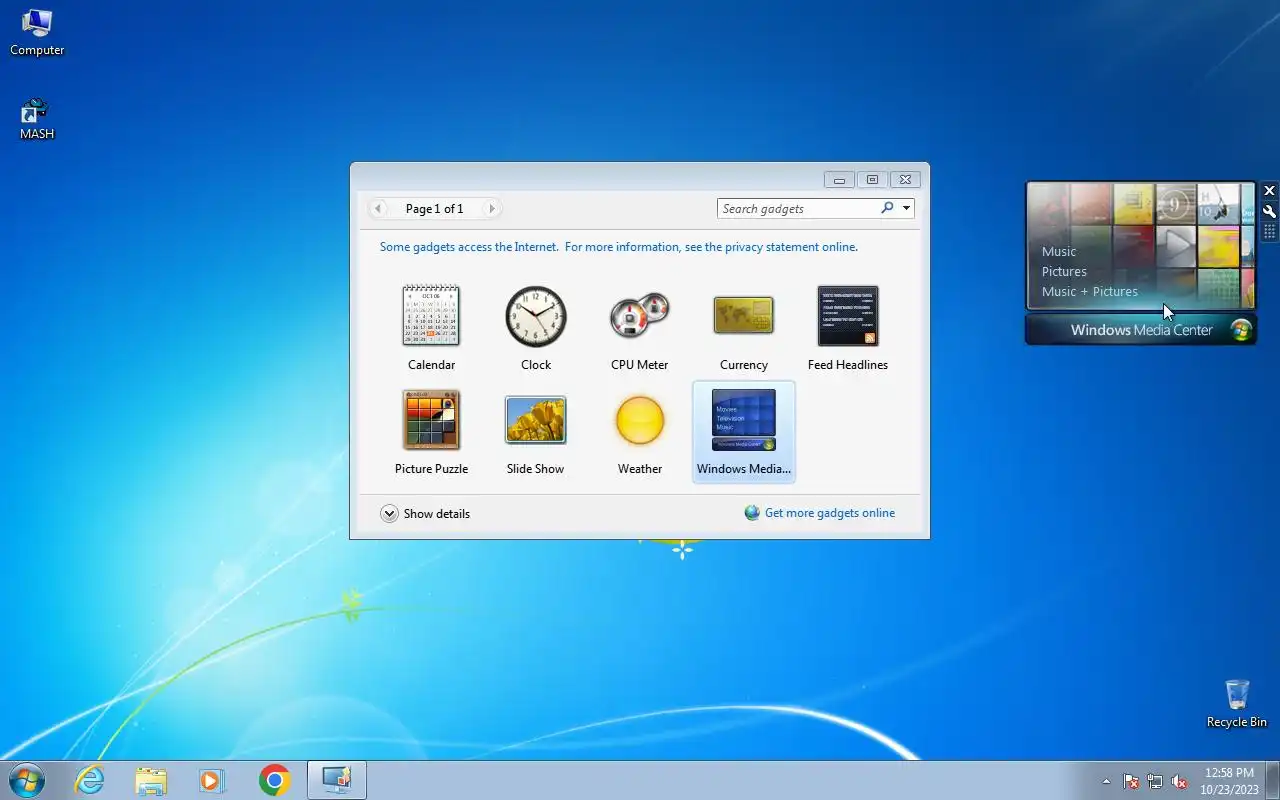1280x800 pixels.
Task: Open the privacy statement online message
Action: (x=618, y=247)
